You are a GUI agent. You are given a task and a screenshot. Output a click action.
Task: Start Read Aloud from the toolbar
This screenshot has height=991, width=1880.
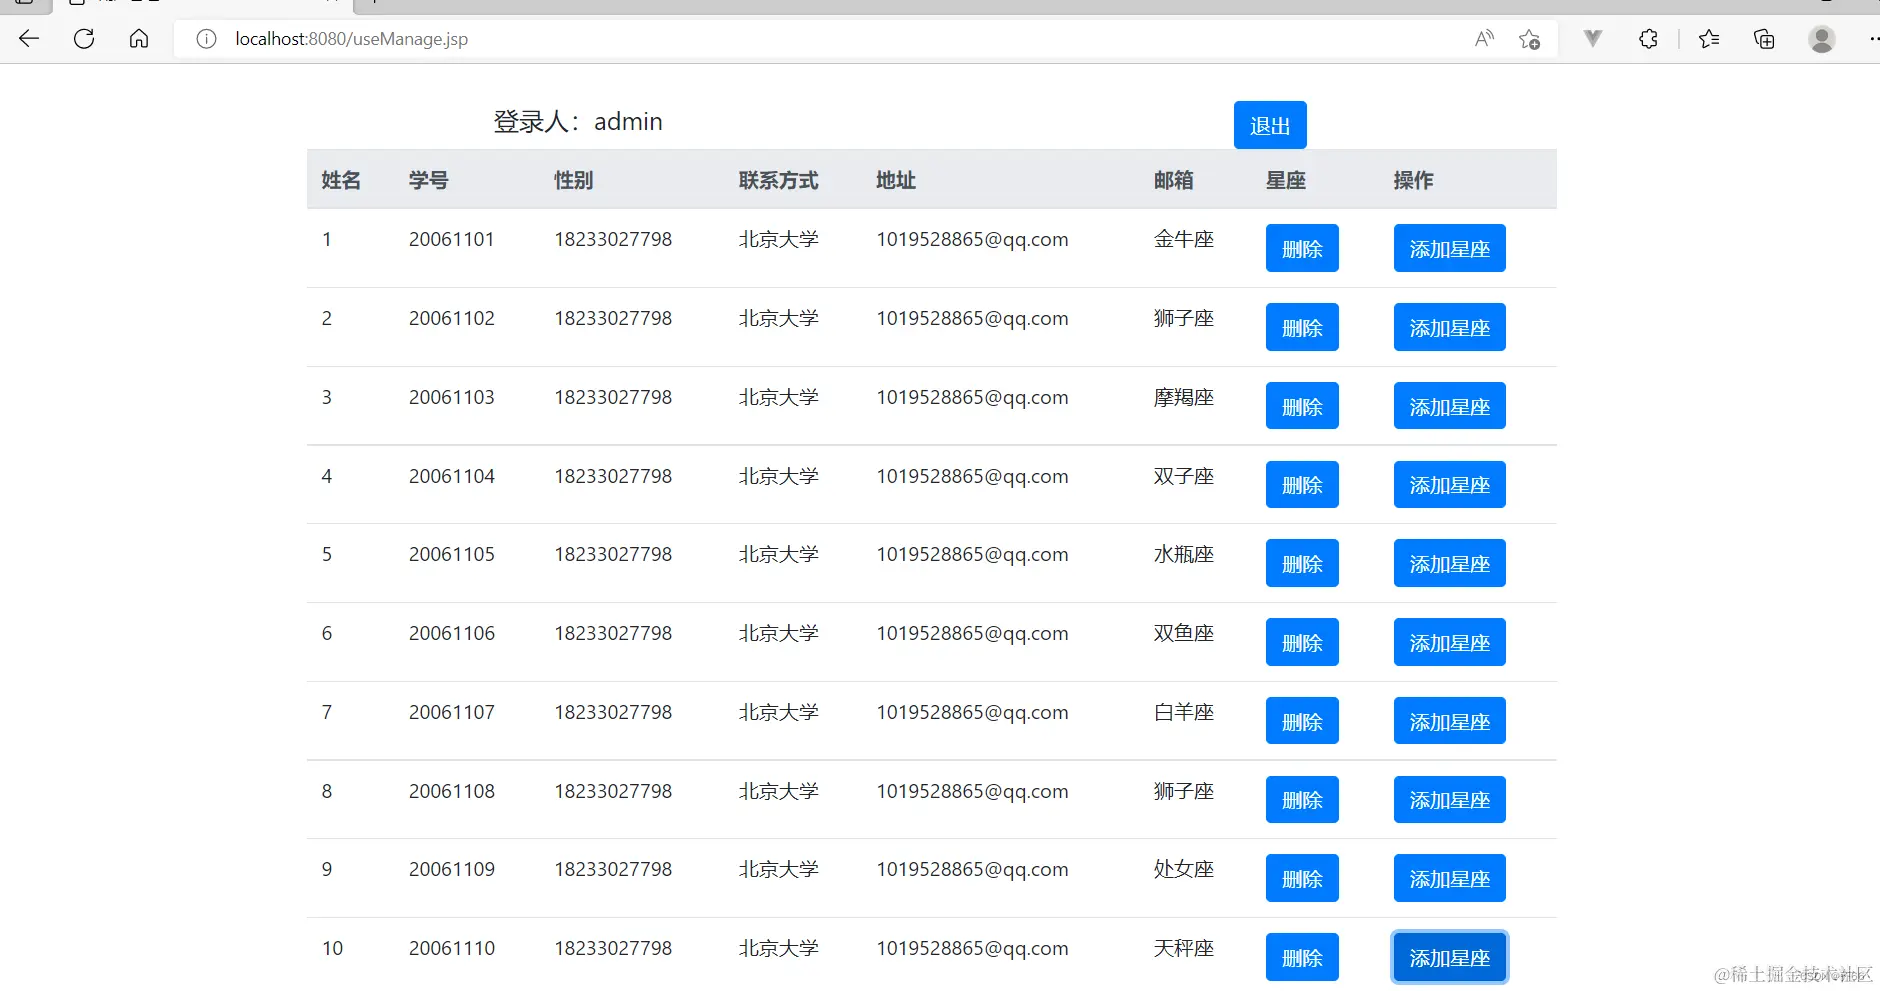coord(1484,39)
